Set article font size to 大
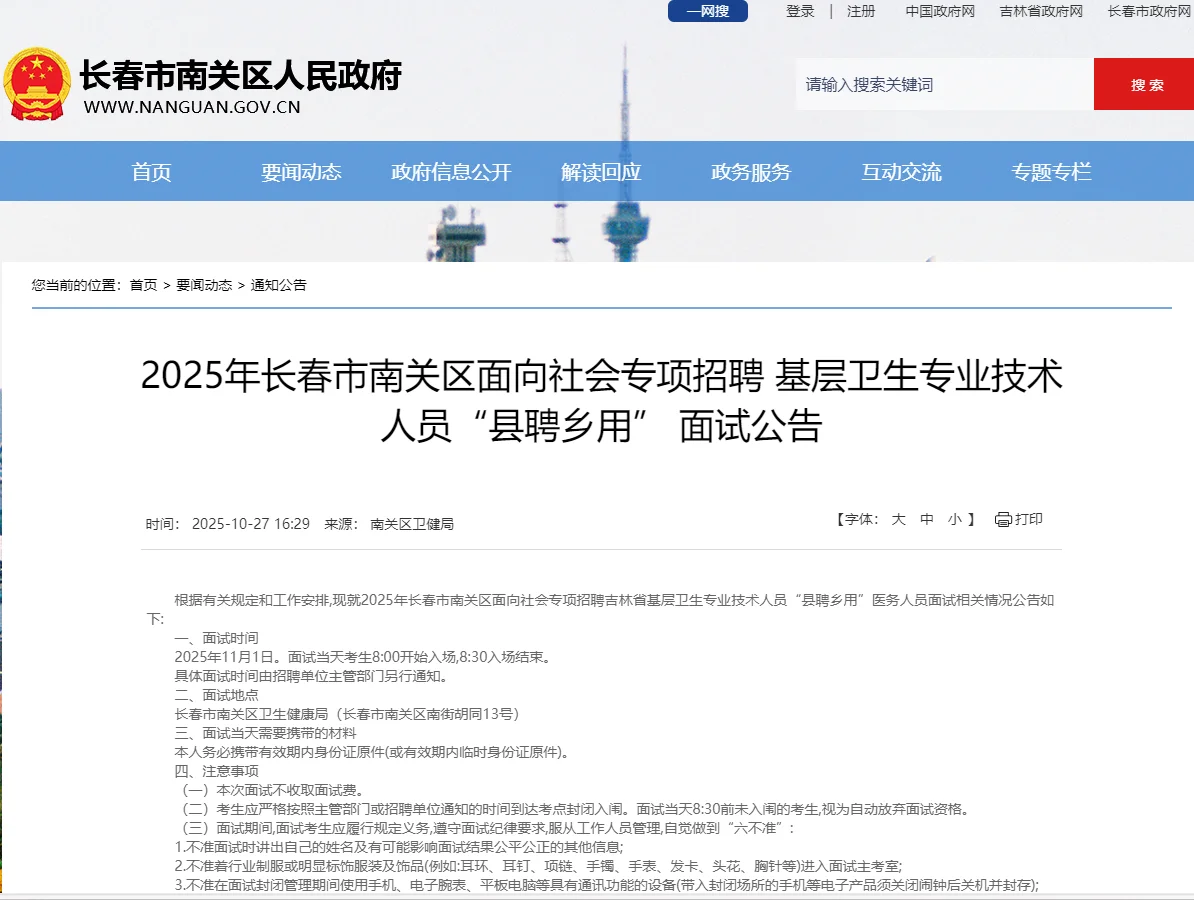The height and width of the screenshot is (900, 1194). pos(898,519)
